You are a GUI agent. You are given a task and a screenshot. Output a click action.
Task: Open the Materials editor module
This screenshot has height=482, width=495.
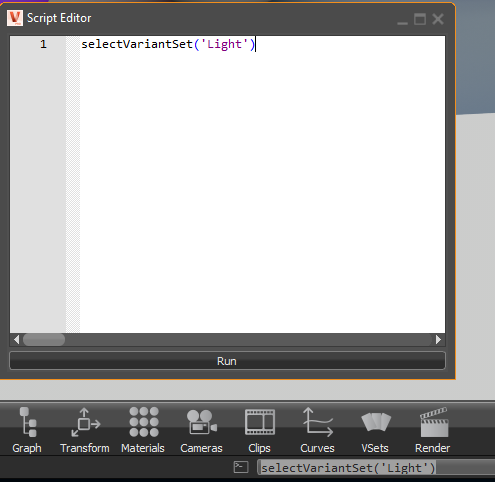[x=143, y=430]
